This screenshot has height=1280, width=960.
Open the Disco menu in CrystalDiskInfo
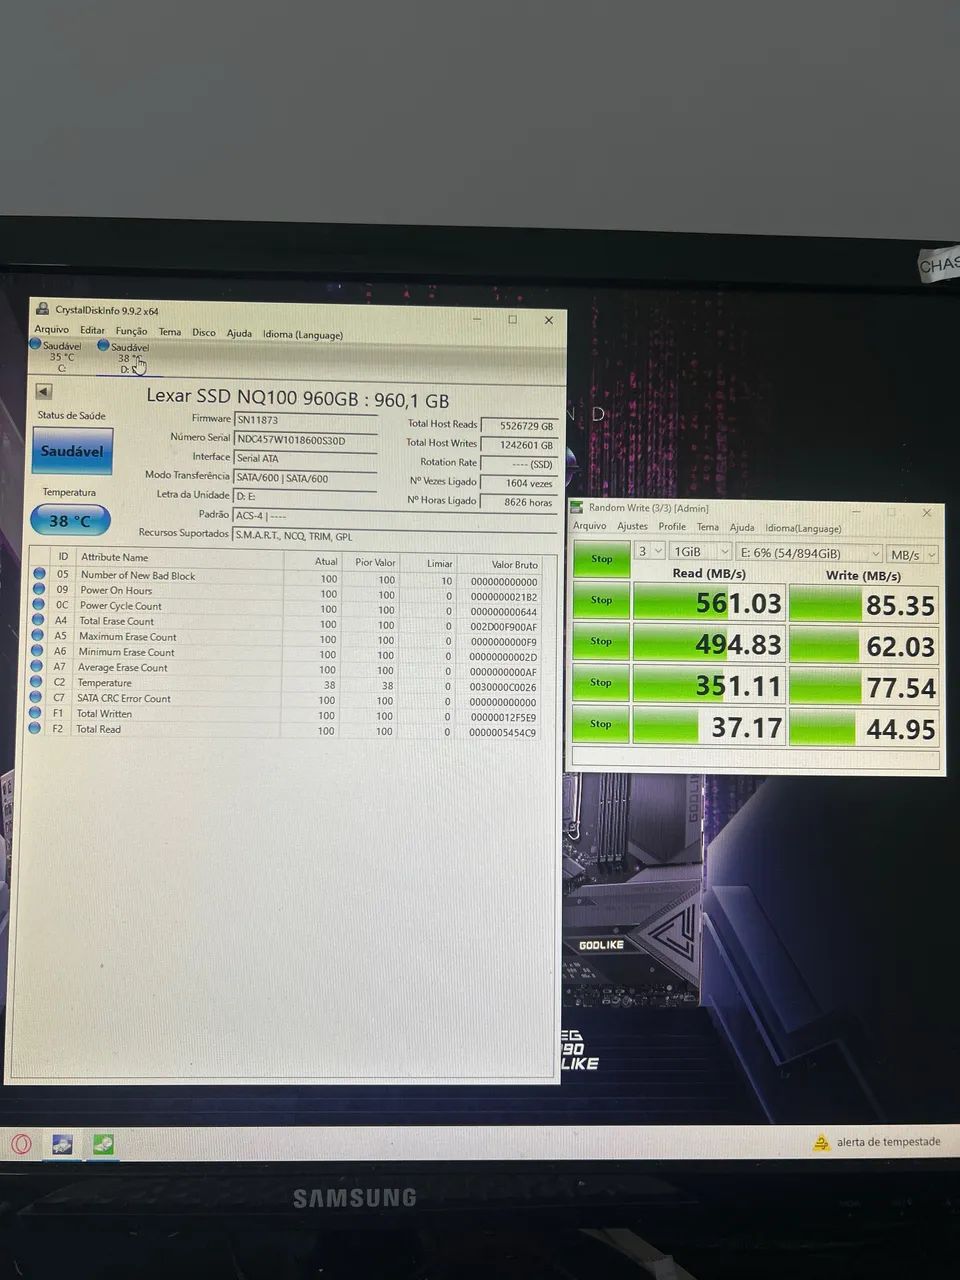[204, 332]
